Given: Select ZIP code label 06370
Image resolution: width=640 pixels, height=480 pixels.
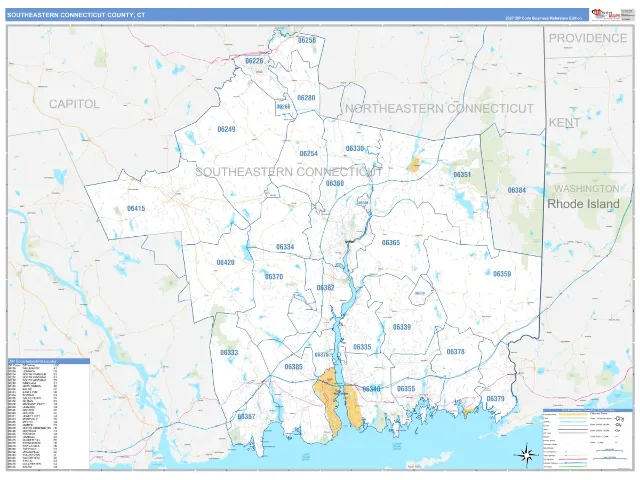Looking at the screenshot, I should click(274, 276).
